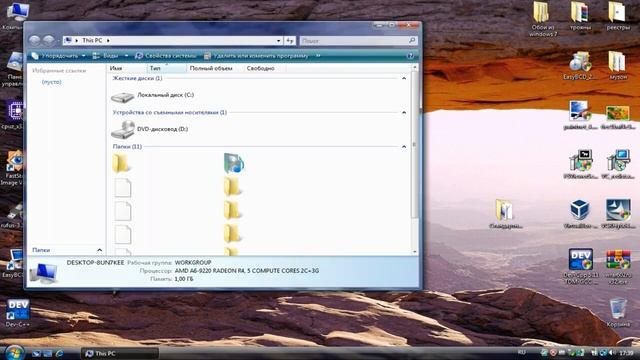The image size is (640, 360).
Task: Open the music folder icon with blue note
Action: tap(234, 163)
